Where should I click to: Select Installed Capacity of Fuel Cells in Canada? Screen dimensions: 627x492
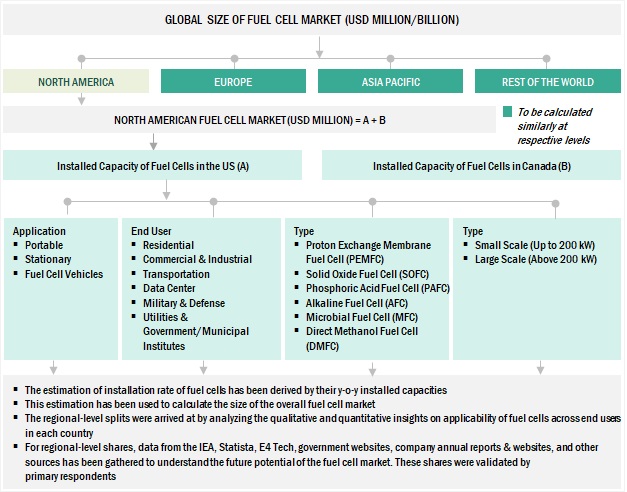[x=471, y=165]
